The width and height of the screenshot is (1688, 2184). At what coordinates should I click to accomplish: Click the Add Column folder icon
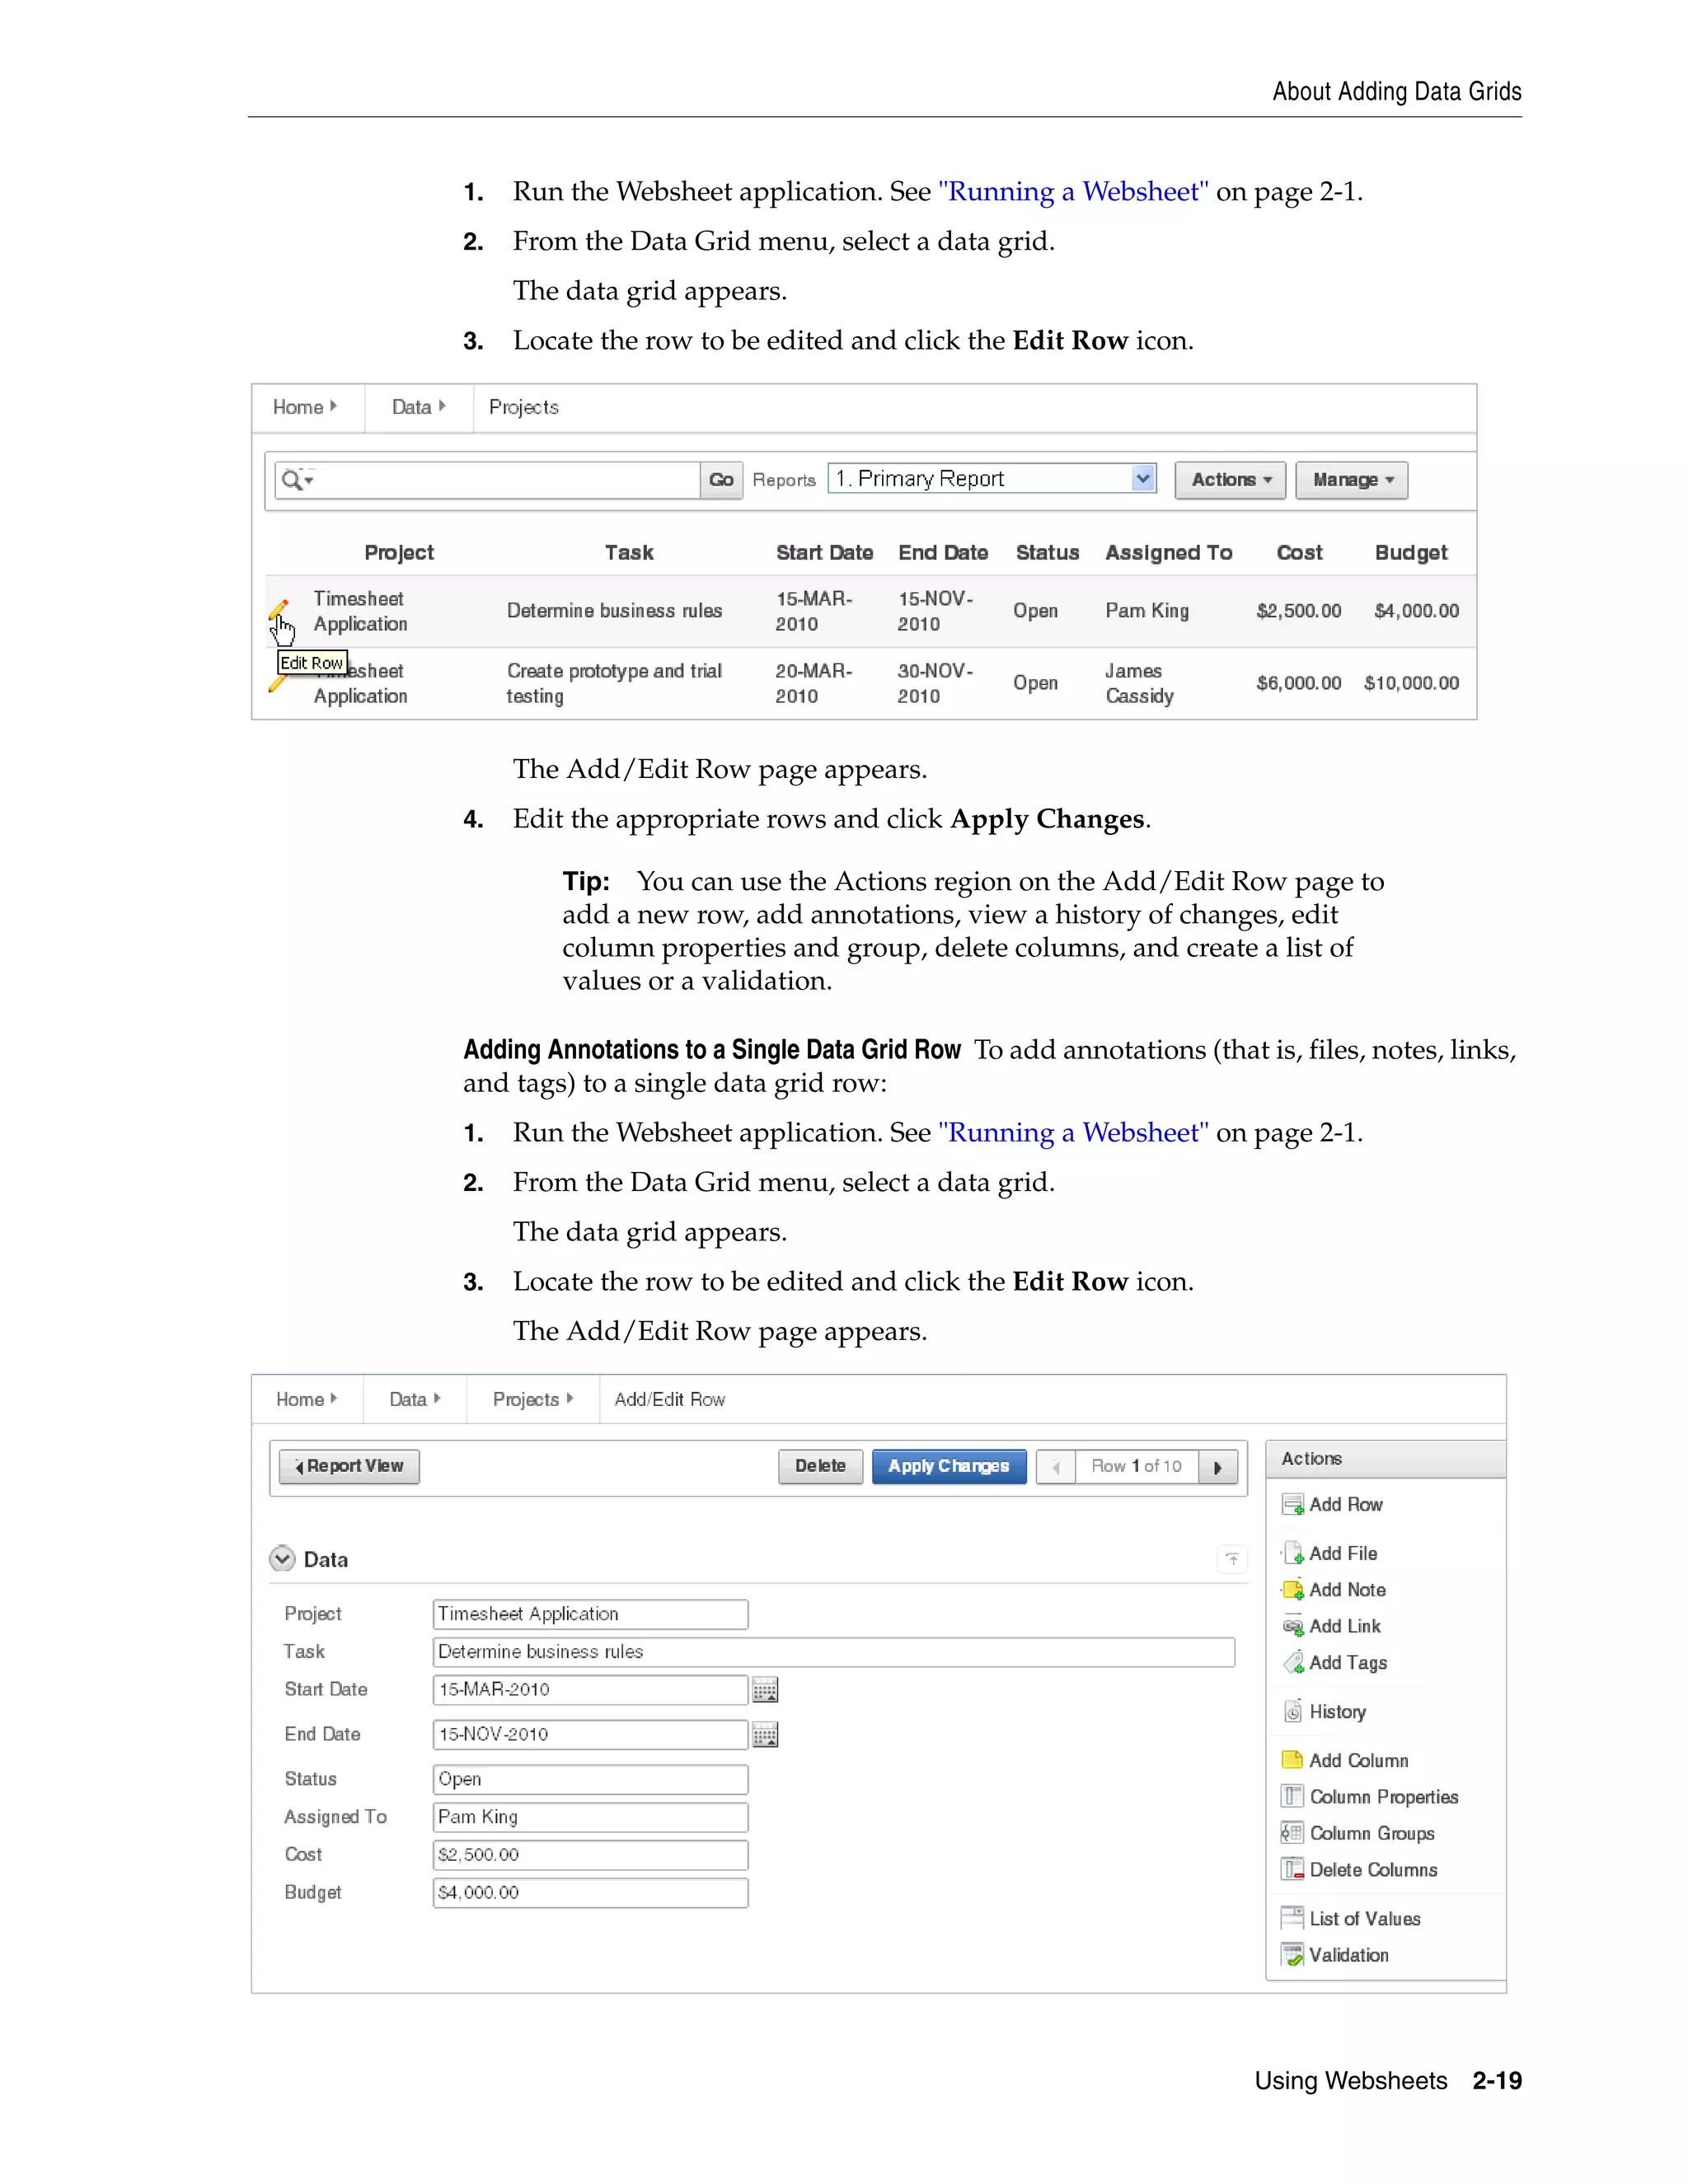[1292, 1760]
